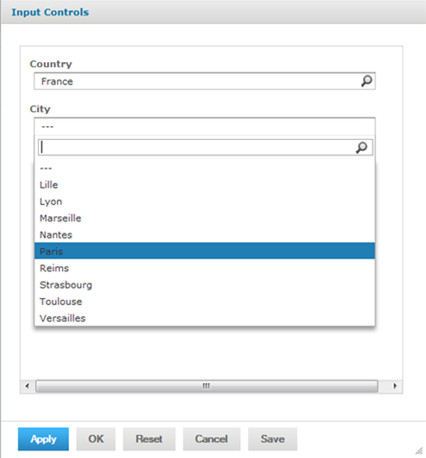Click the Save button
The image size is (426, 458).
(x=273, y=439)
